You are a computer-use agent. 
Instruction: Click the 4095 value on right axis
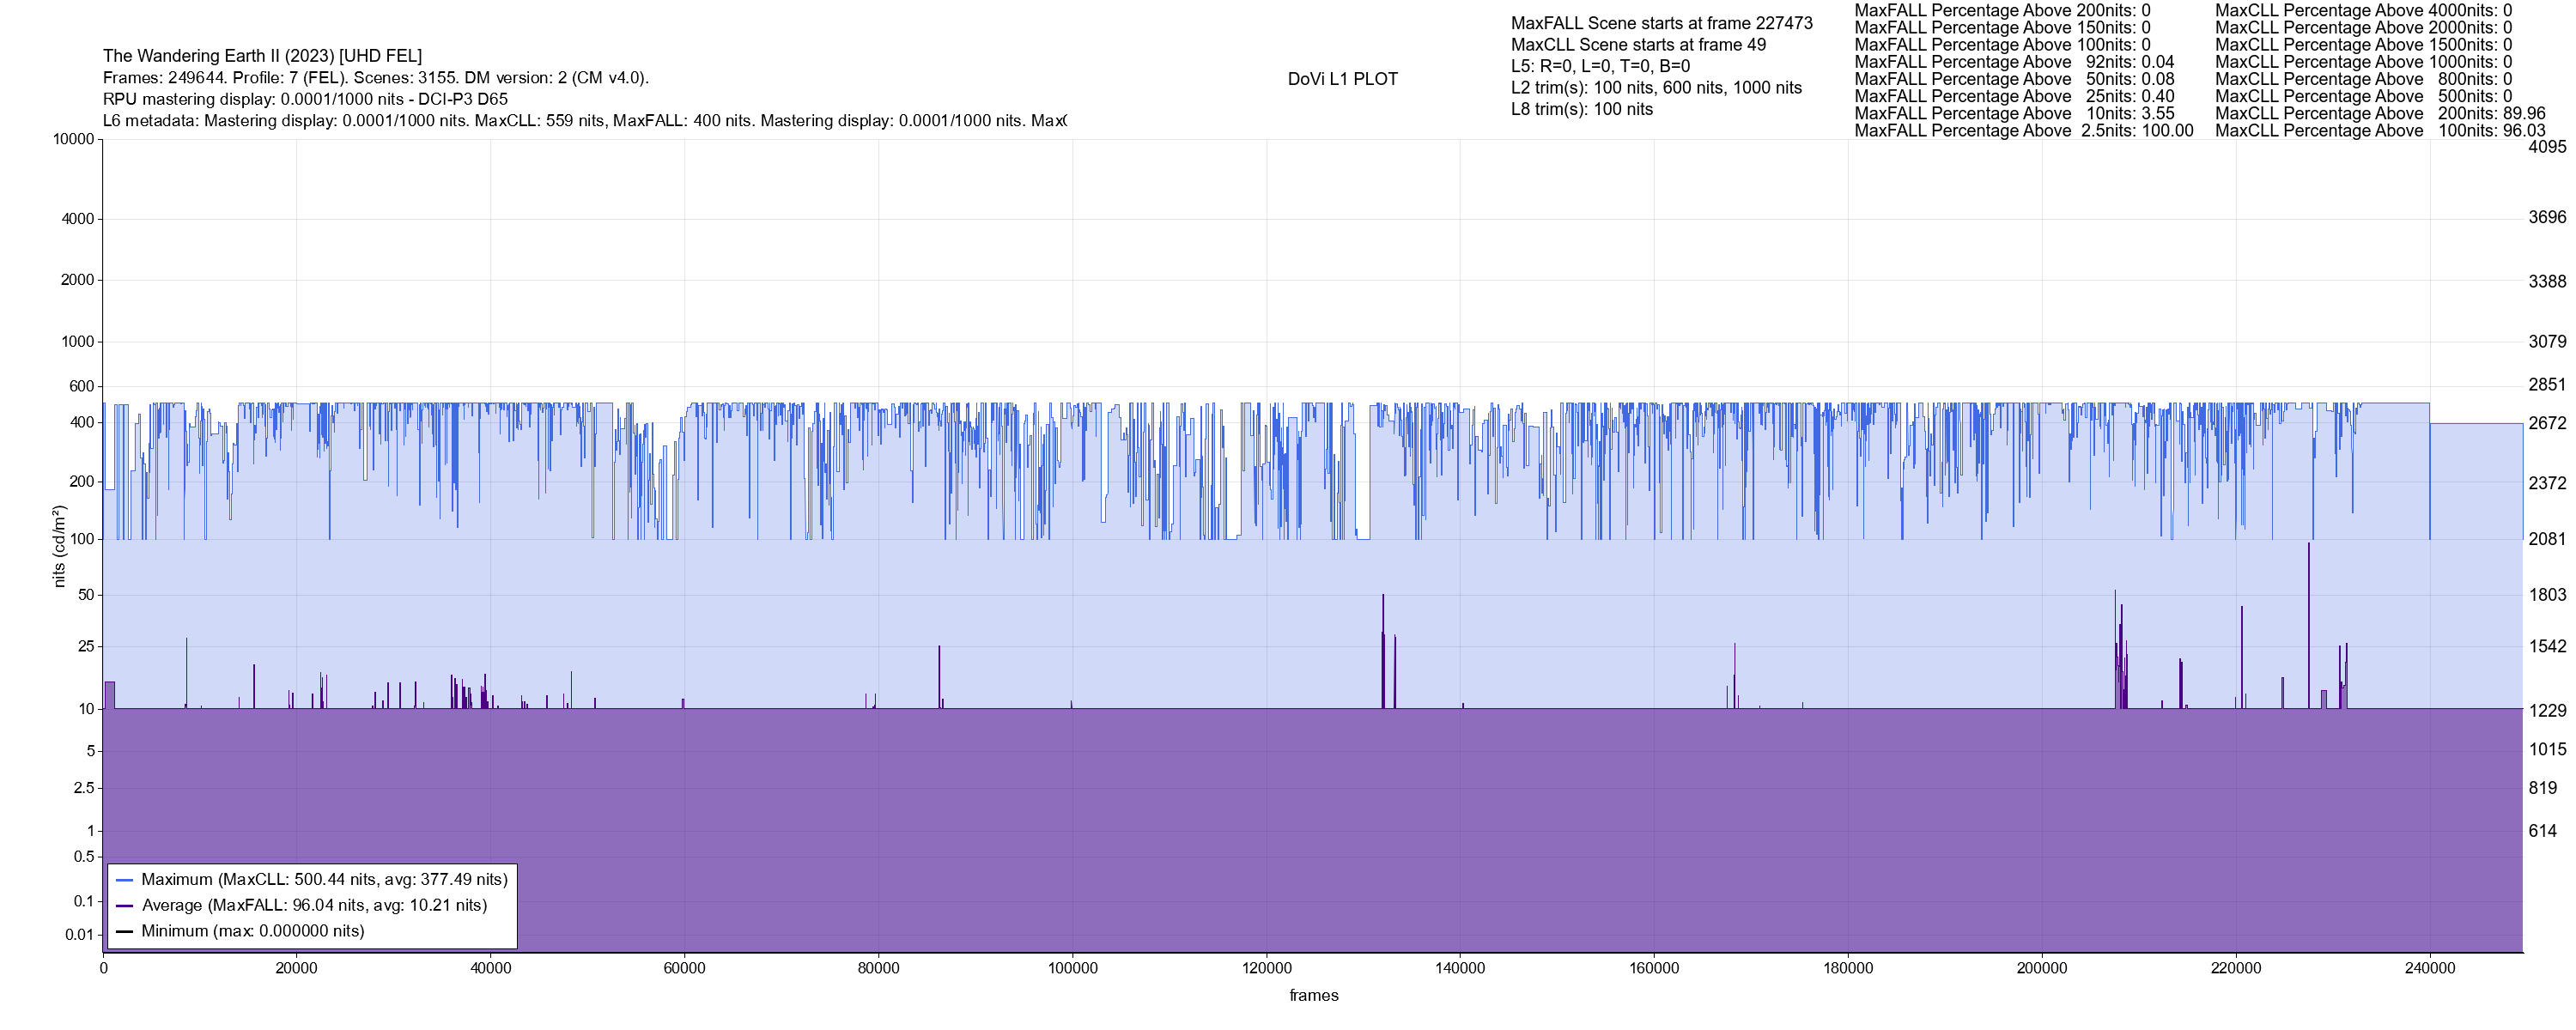click(2547, 147)
